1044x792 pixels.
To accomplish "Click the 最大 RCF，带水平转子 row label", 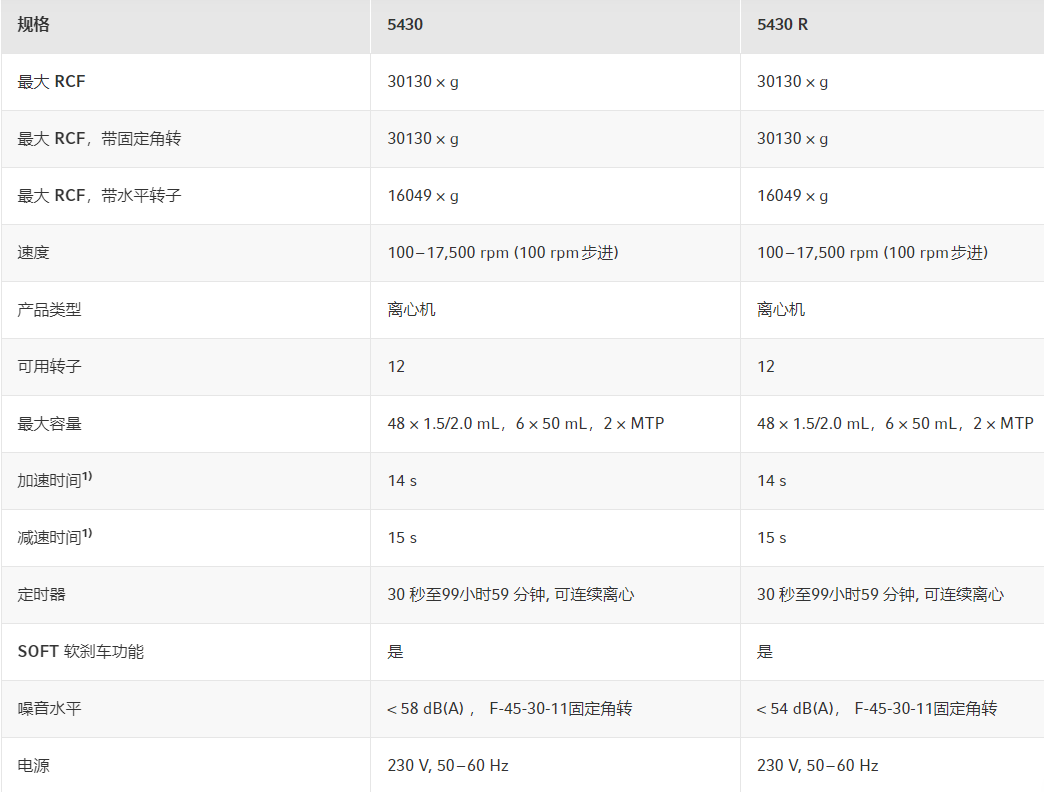I will pyautogui.click(x=99, y=196).
